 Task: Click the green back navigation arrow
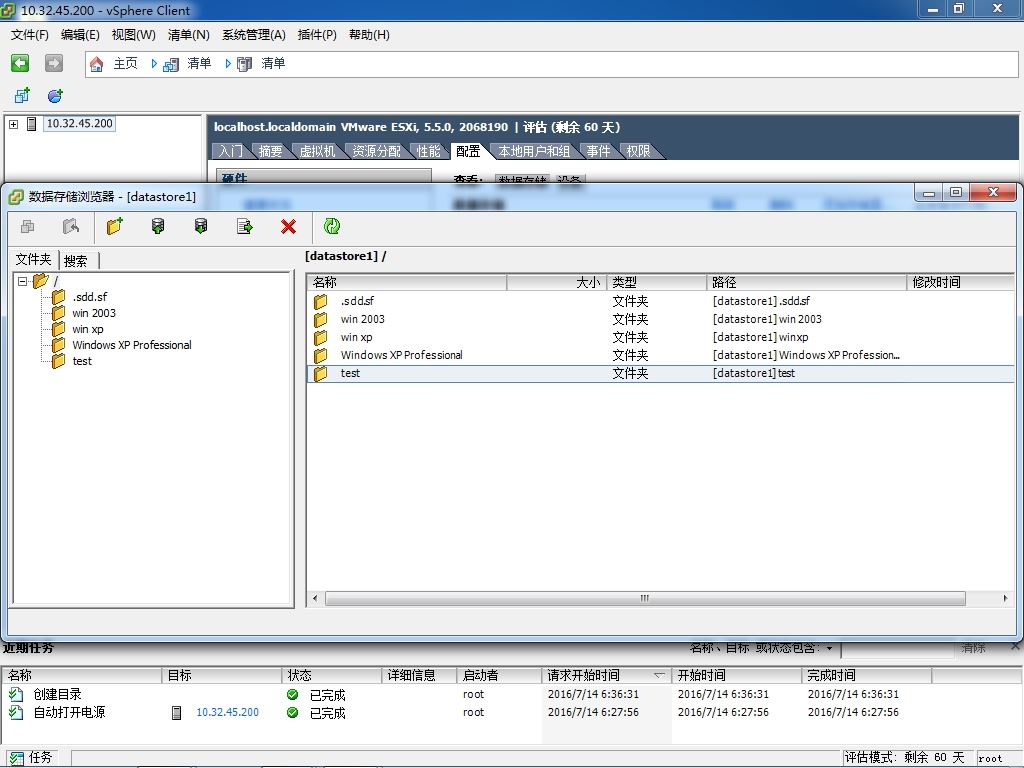coord(20,63)
